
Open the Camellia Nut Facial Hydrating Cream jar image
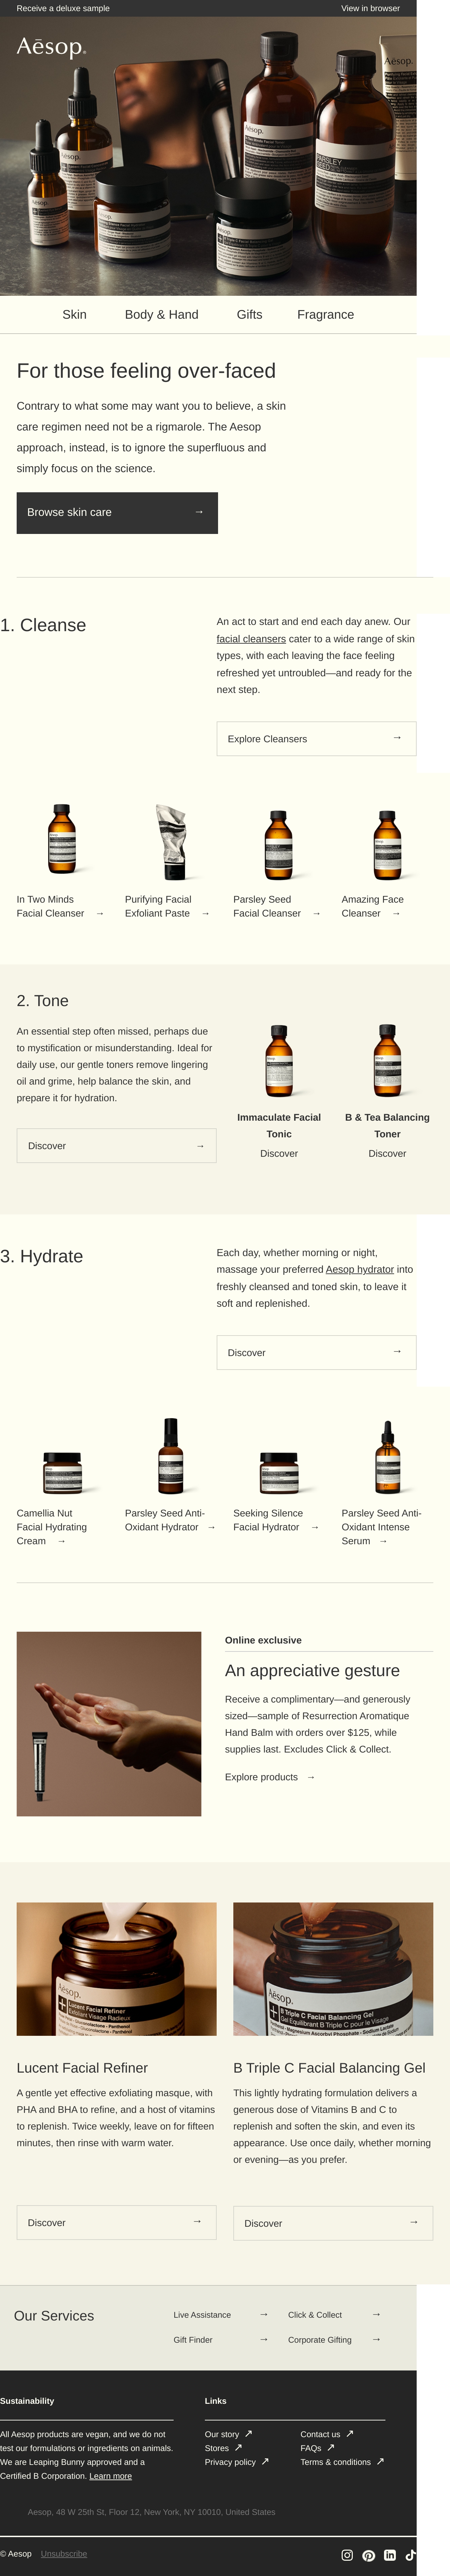[63, 1473]
